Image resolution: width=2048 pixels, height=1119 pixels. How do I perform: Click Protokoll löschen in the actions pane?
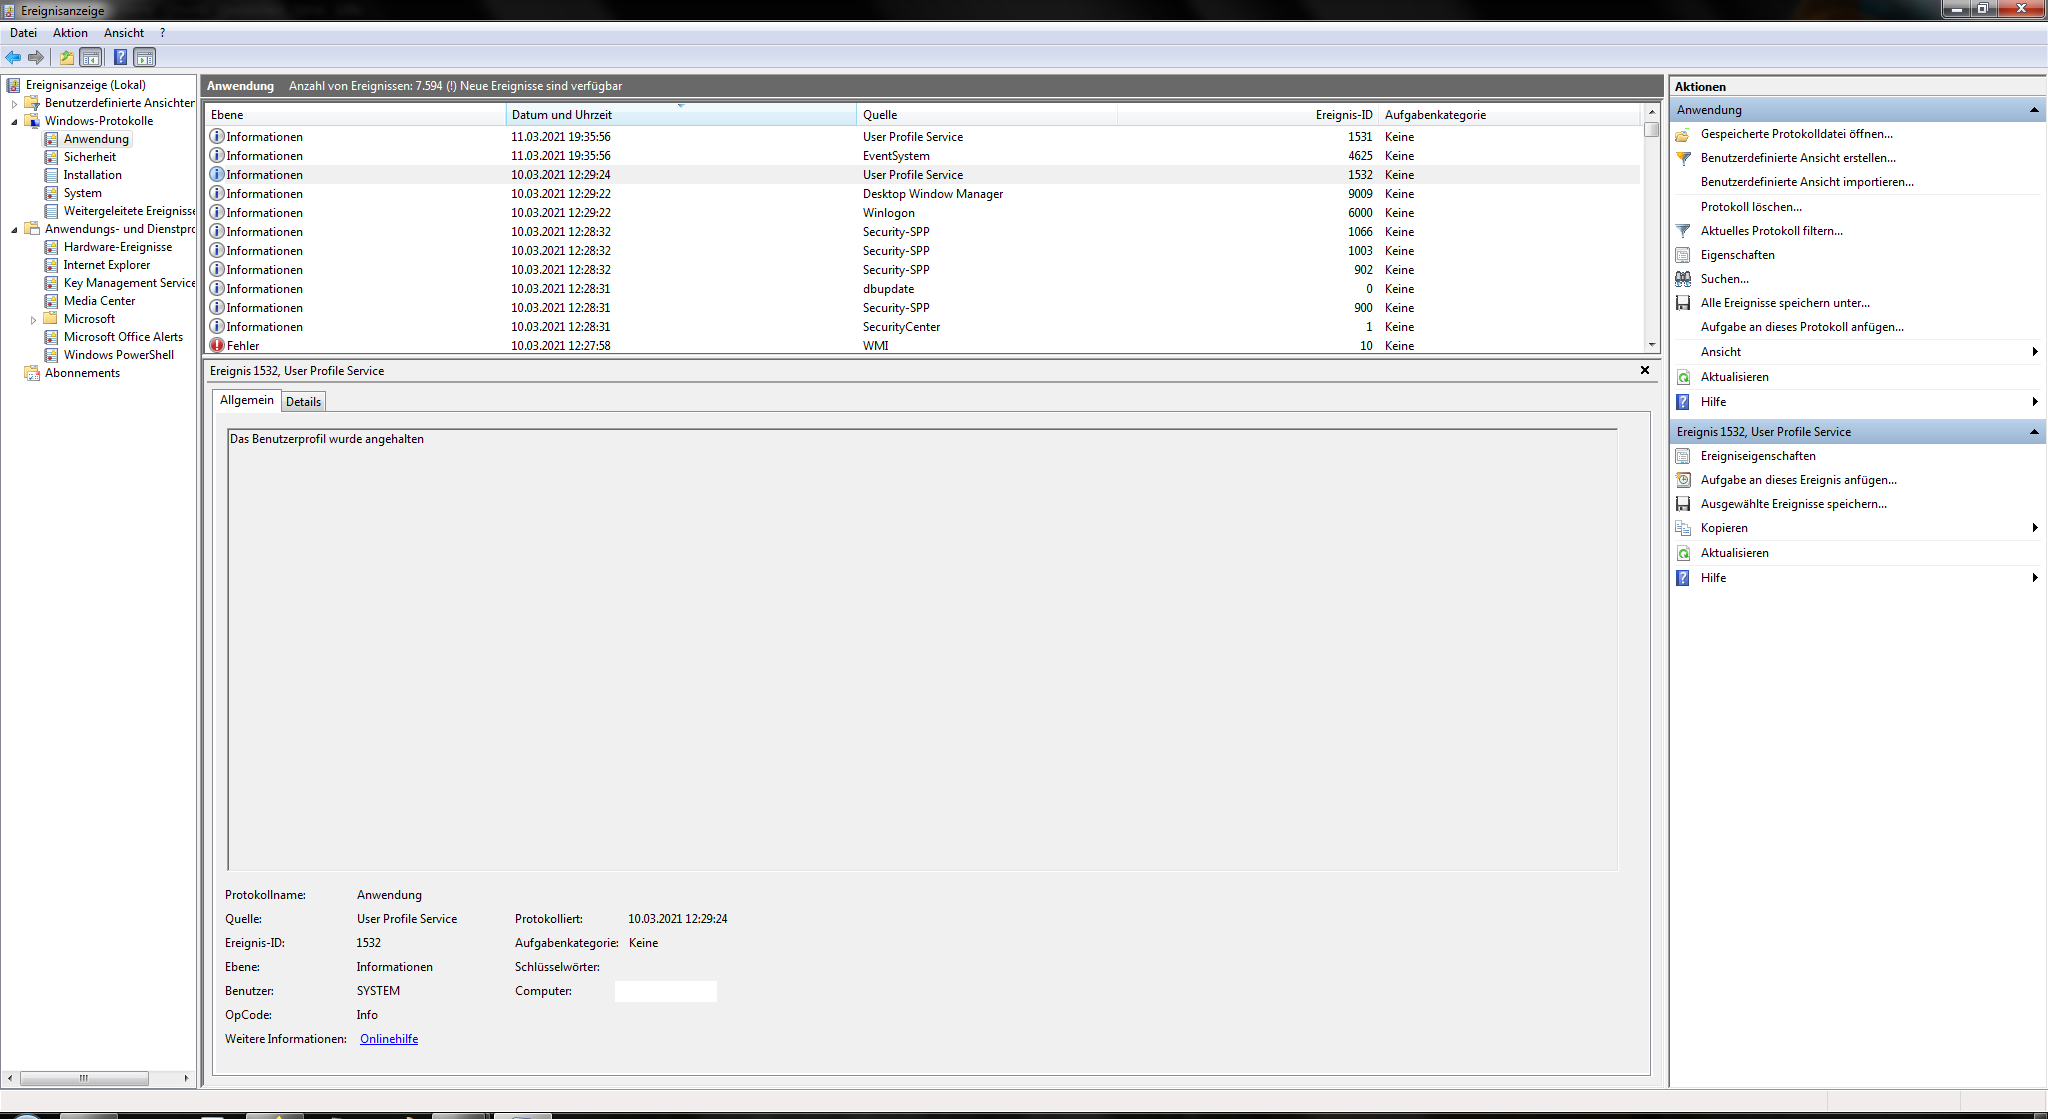[1751, 207]
